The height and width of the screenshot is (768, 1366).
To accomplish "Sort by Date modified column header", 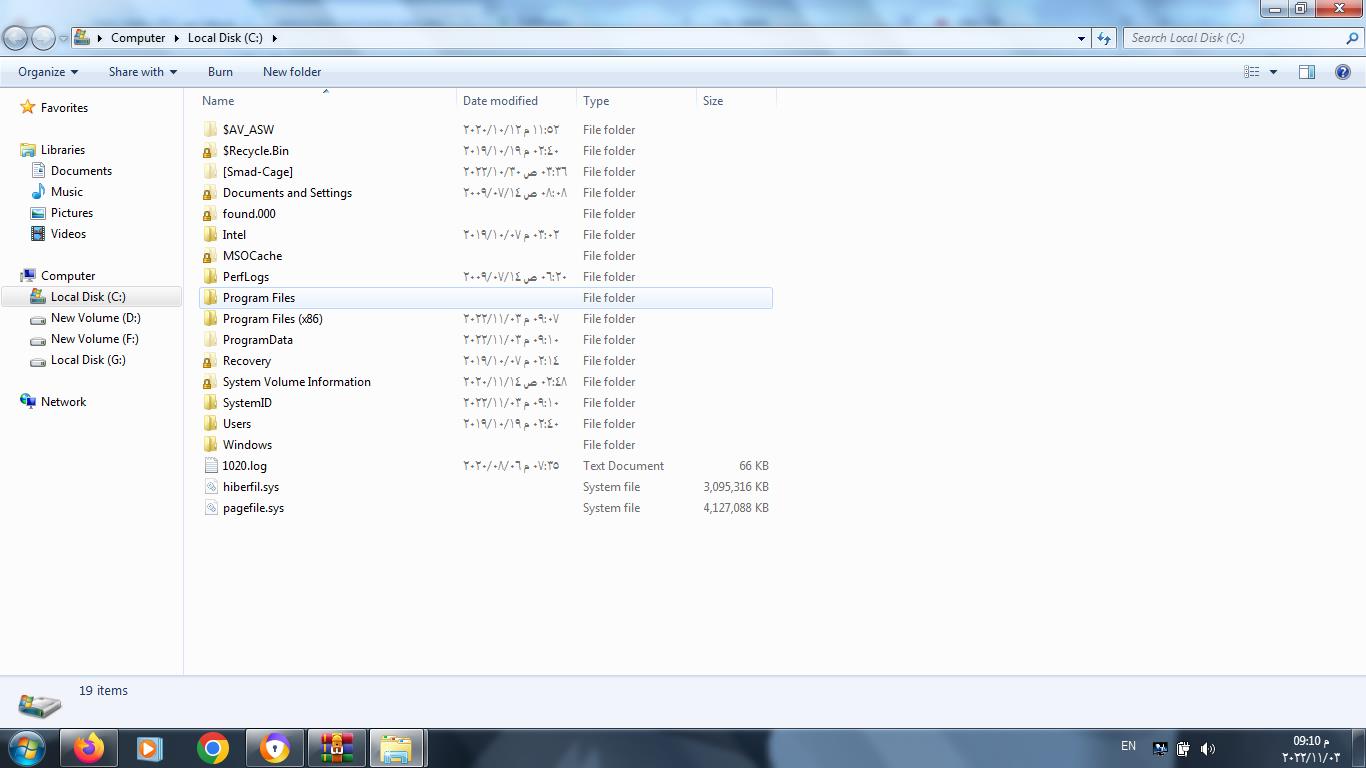I will [x=500, y=101].
